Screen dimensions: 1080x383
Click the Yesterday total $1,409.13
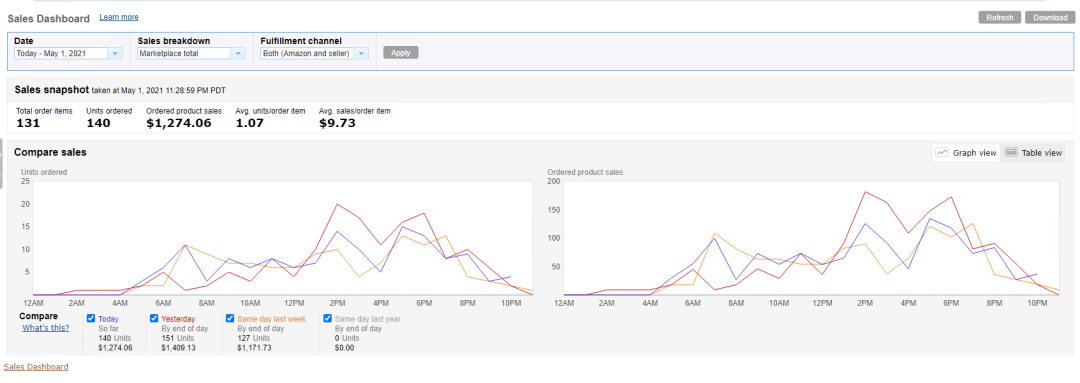click(179, 348)
